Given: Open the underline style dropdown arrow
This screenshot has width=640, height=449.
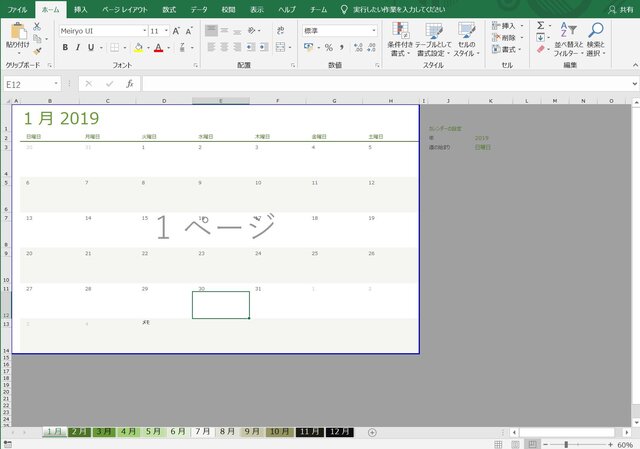Looking at the screenshot, I should pos(101,48).
